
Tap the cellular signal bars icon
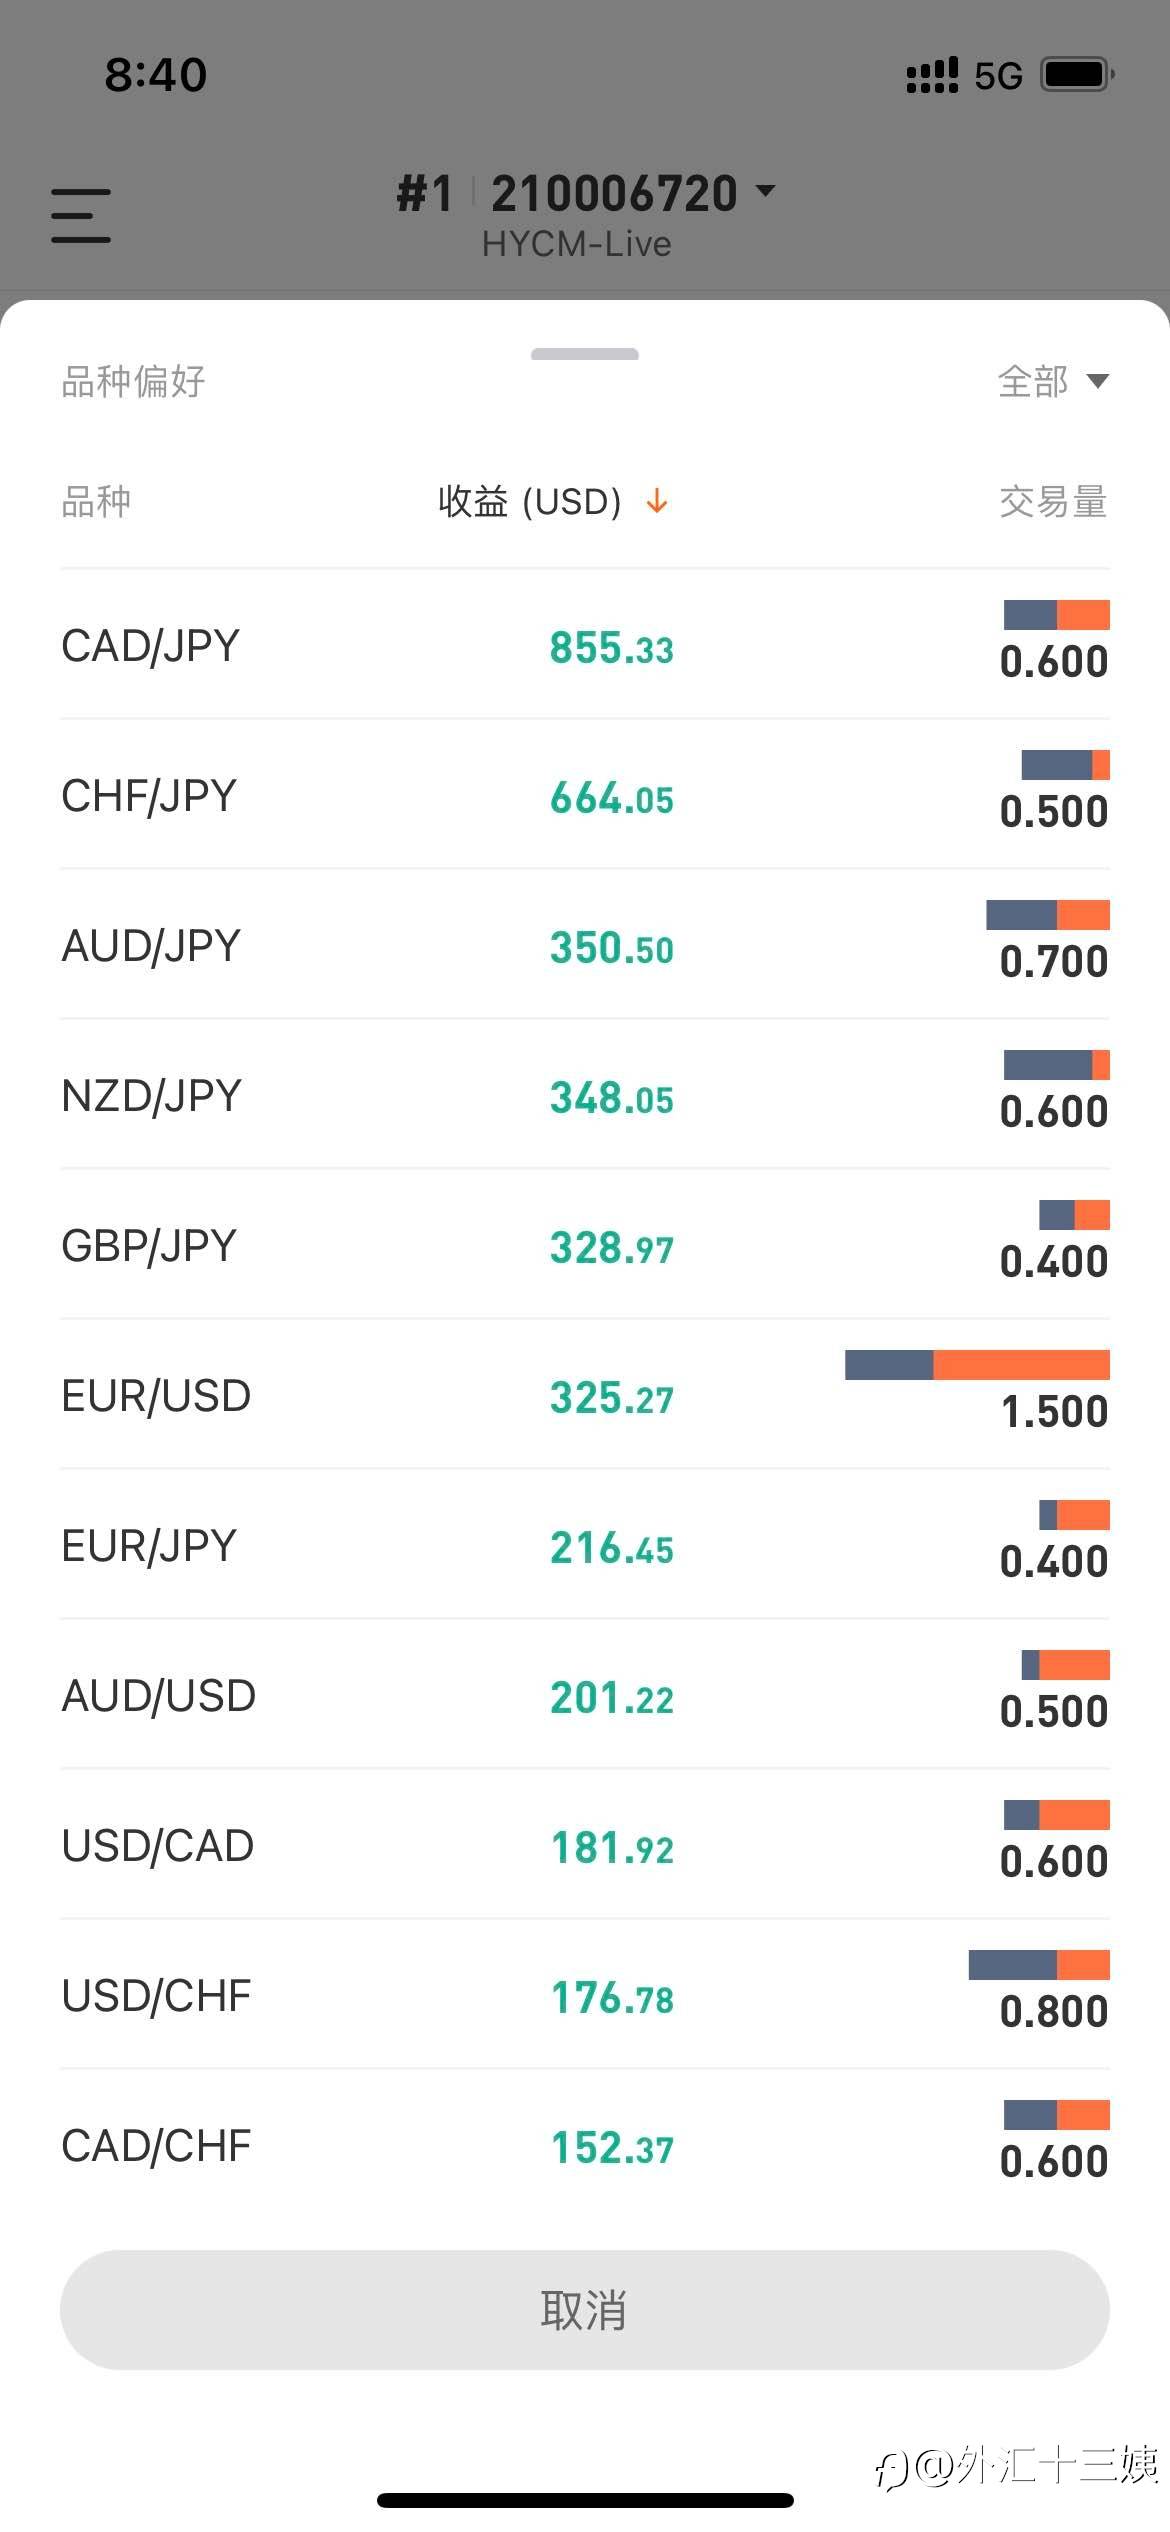(932, 75)
